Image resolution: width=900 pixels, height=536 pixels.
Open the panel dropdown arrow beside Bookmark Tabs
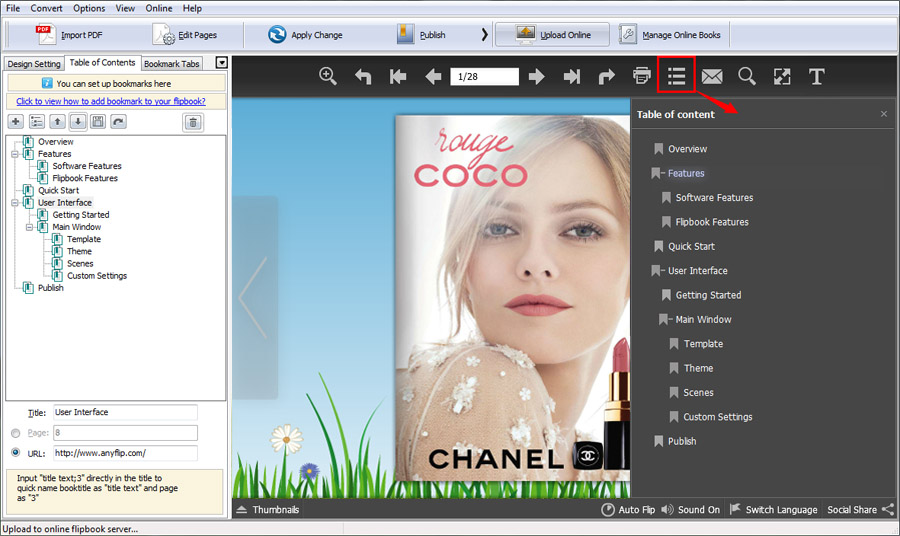point(221,63)
